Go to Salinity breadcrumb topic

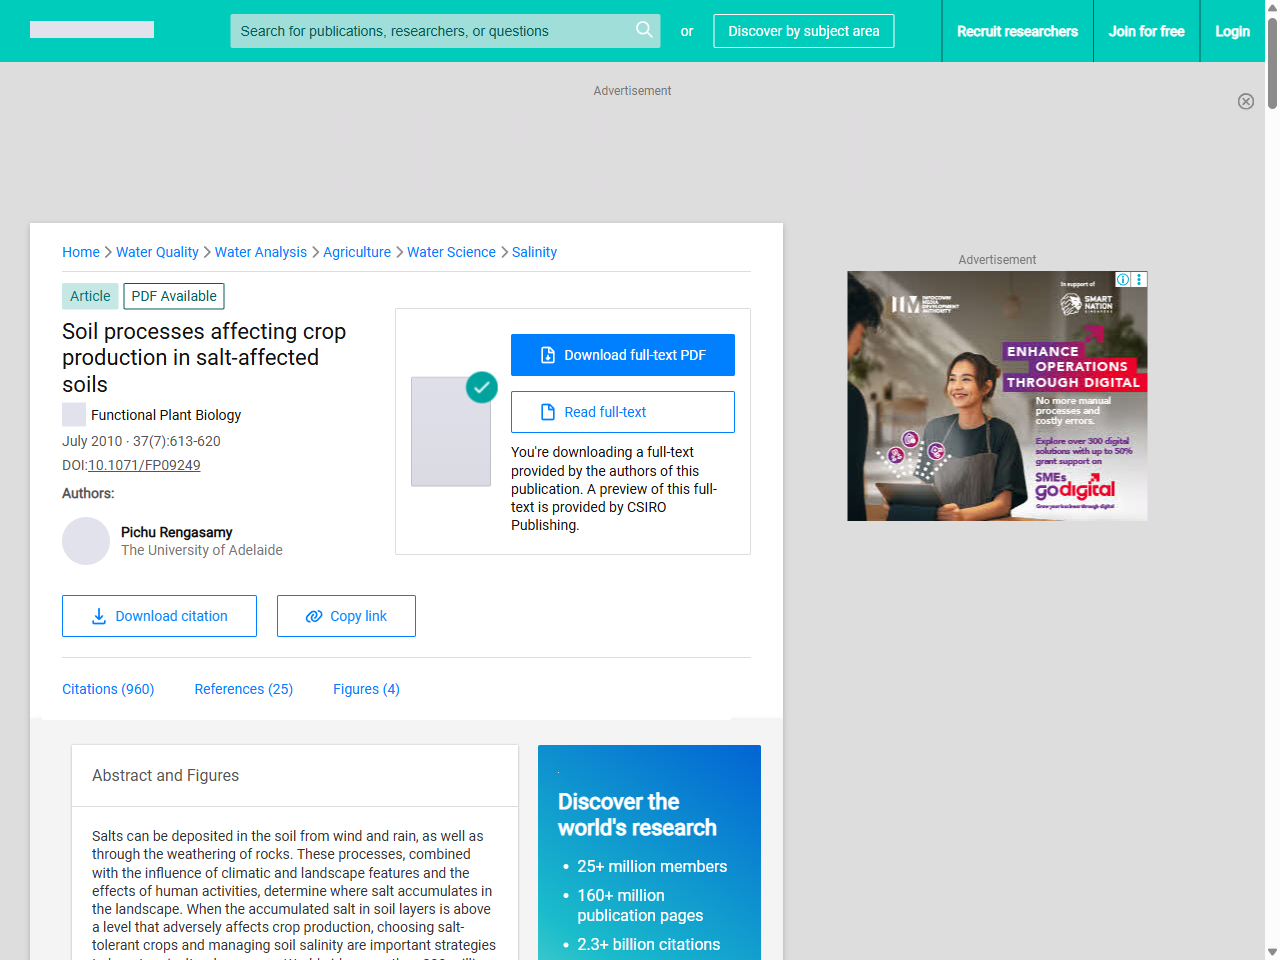[534, 252]
